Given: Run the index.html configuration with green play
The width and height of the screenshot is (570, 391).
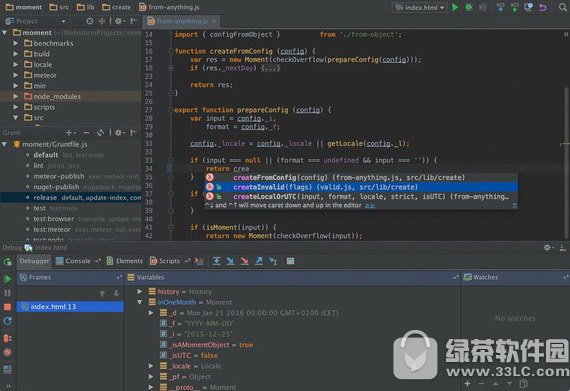Looking at the screenshot, I should click(x=455, y=7).
